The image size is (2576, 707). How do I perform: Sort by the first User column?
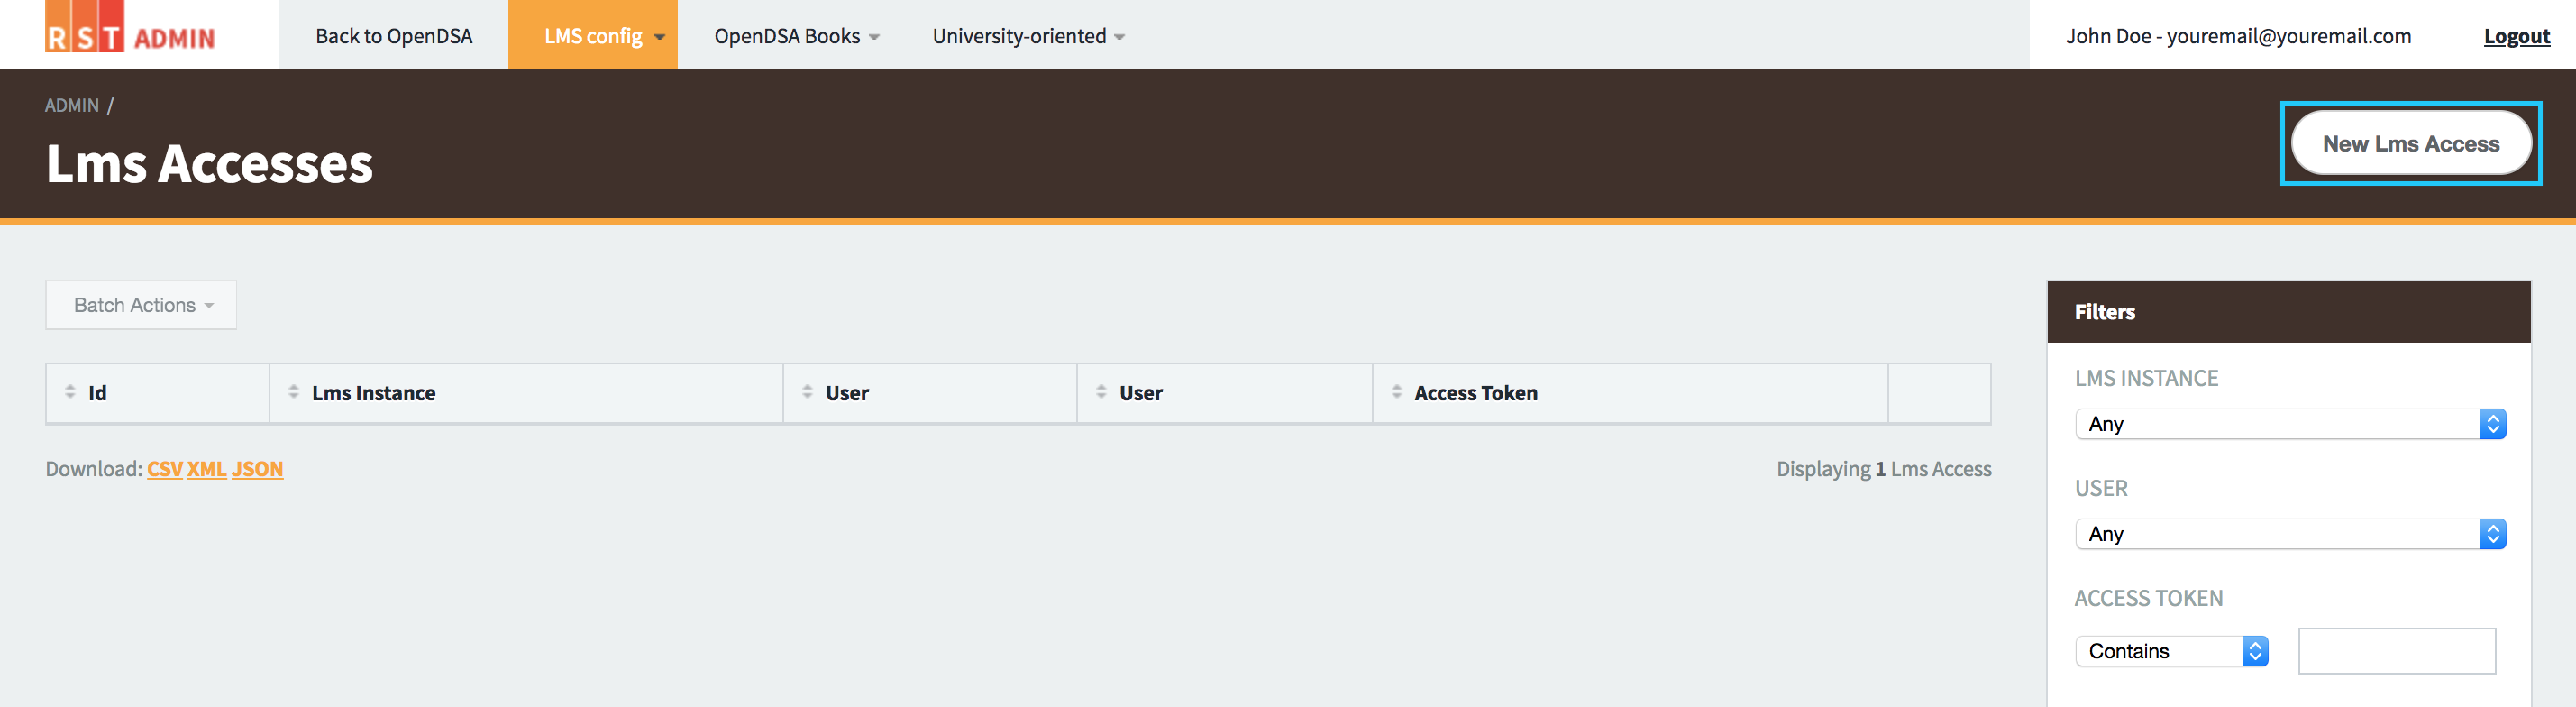847,393
